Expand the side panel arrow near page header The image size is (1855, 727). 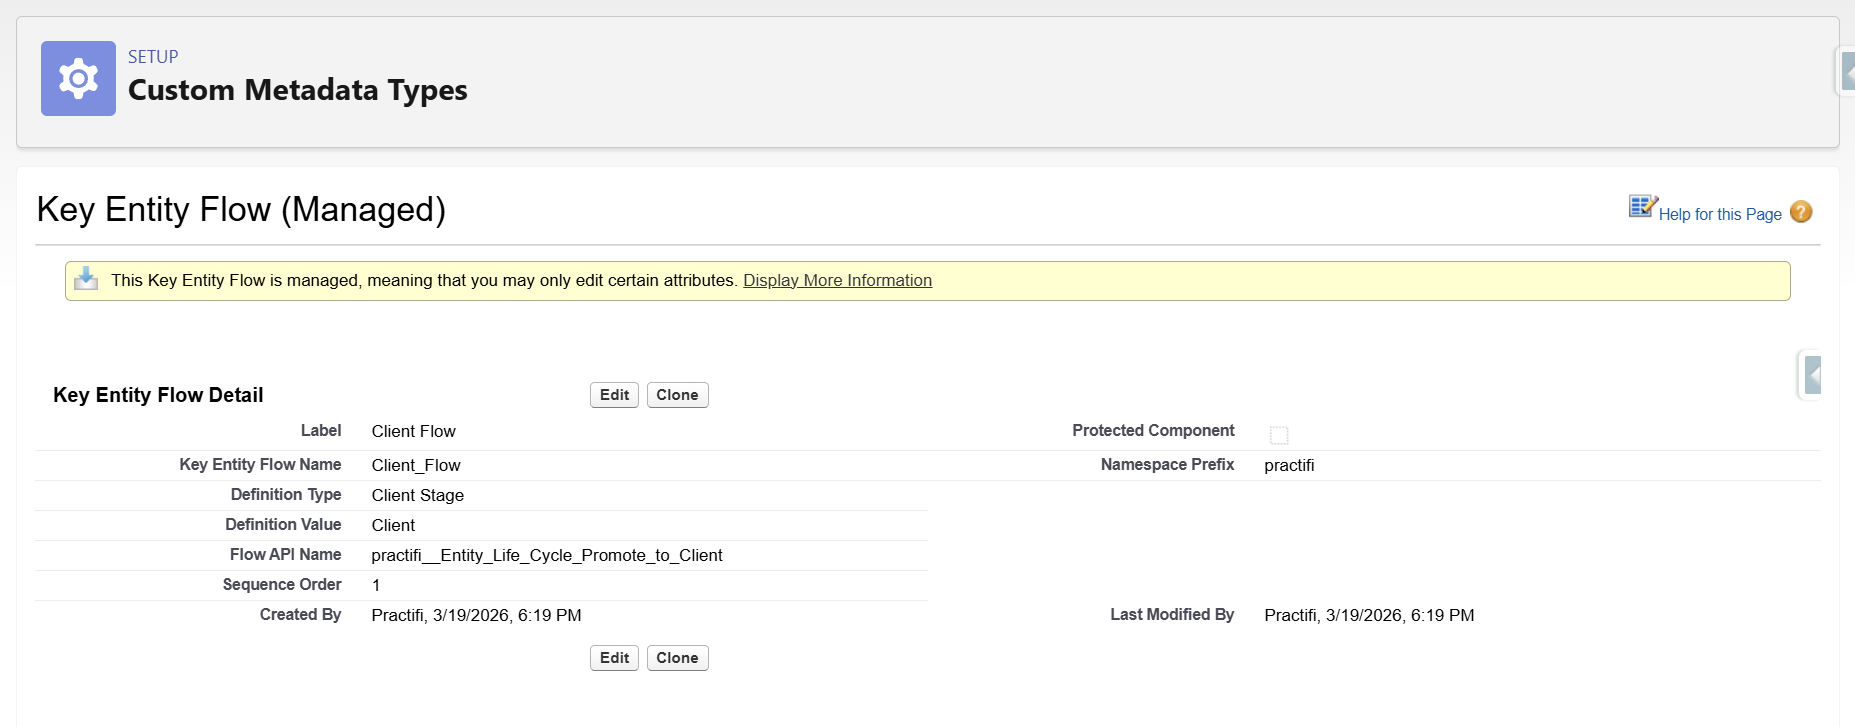point(1848,71)
